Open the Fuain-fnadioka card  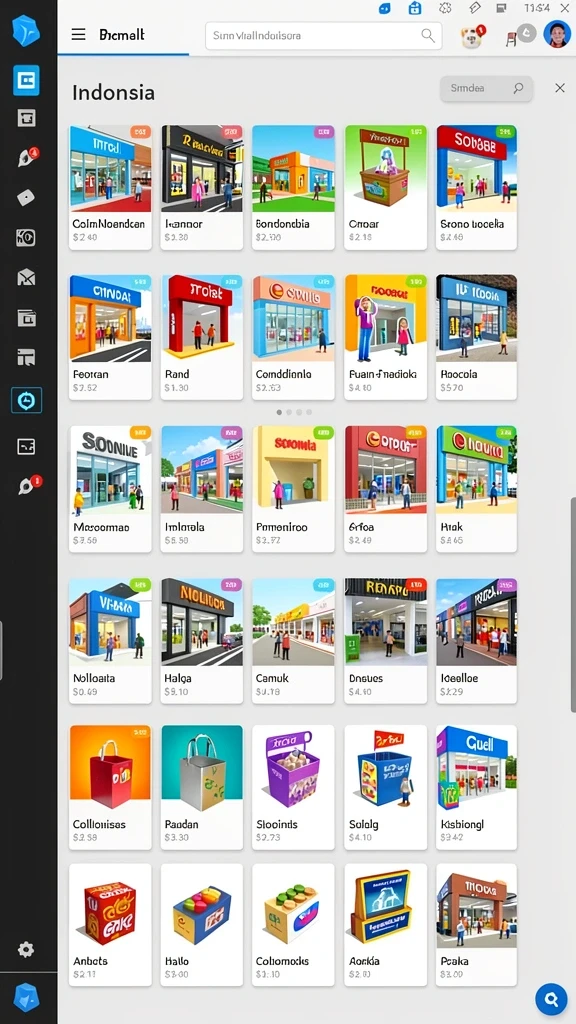[x=385, y=337]
